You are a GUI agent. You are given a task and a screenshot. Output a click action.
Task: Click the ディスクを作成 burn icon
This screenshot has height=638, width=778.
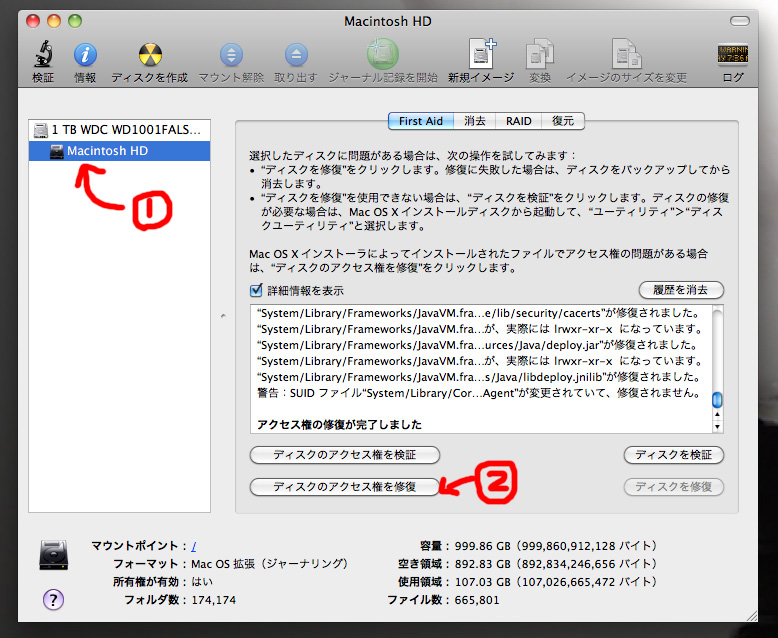point(150,55)
